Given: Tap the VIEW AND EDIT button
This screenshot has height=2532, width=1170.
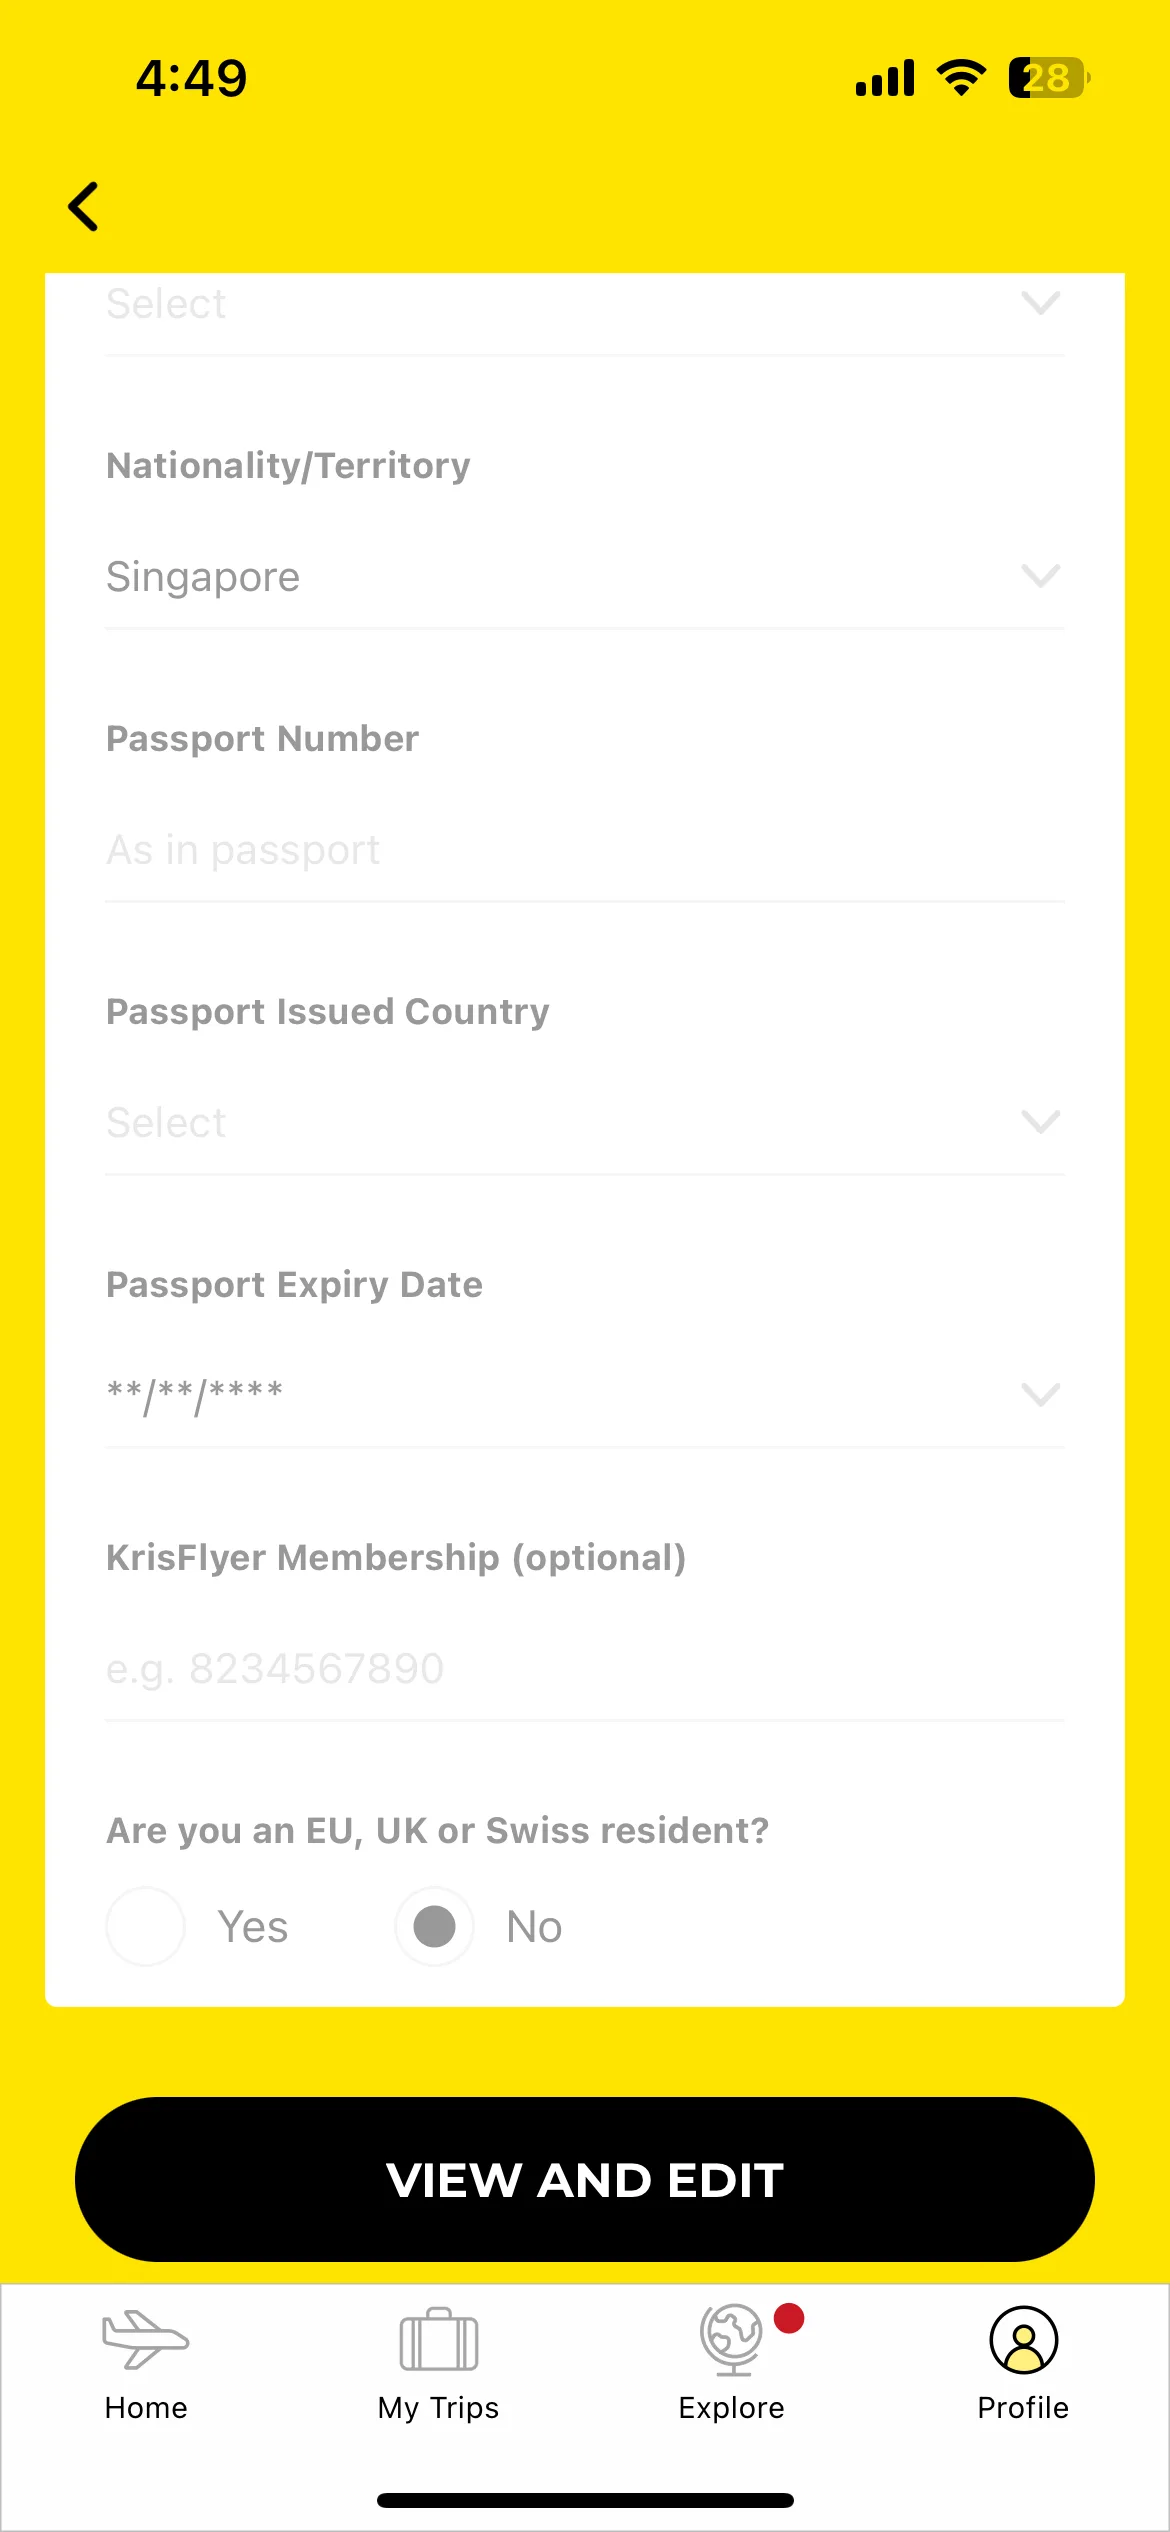Looking at the screenshot, I should (x=585, y=2180).
